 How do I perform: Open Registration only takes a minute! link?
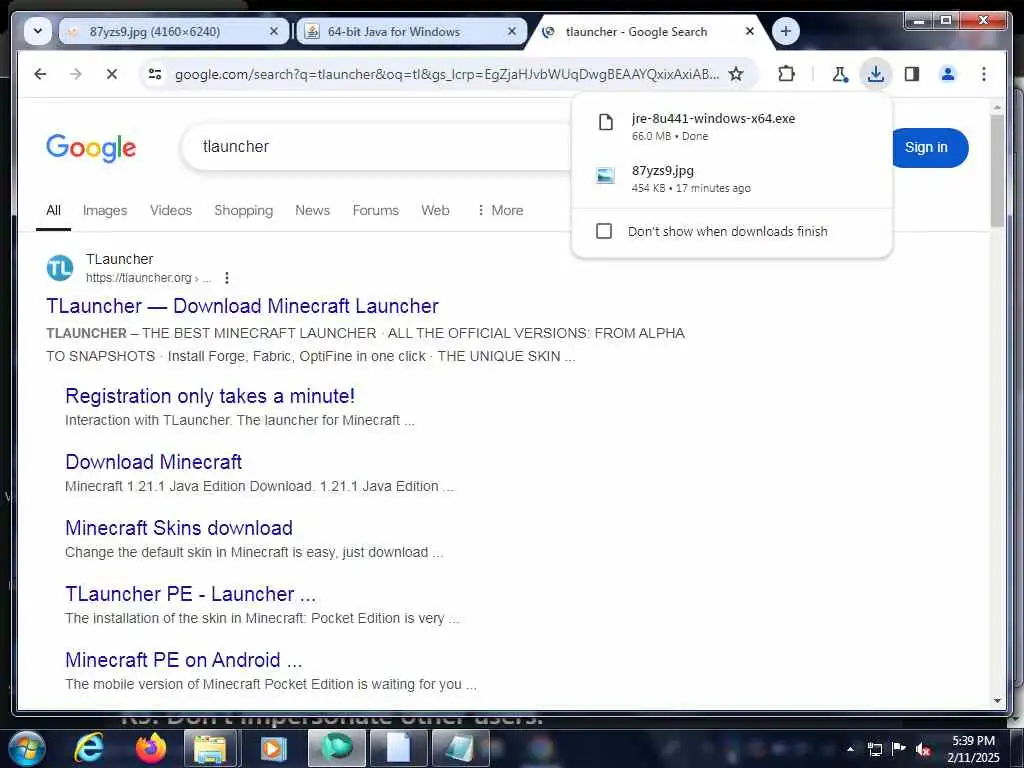210,396
